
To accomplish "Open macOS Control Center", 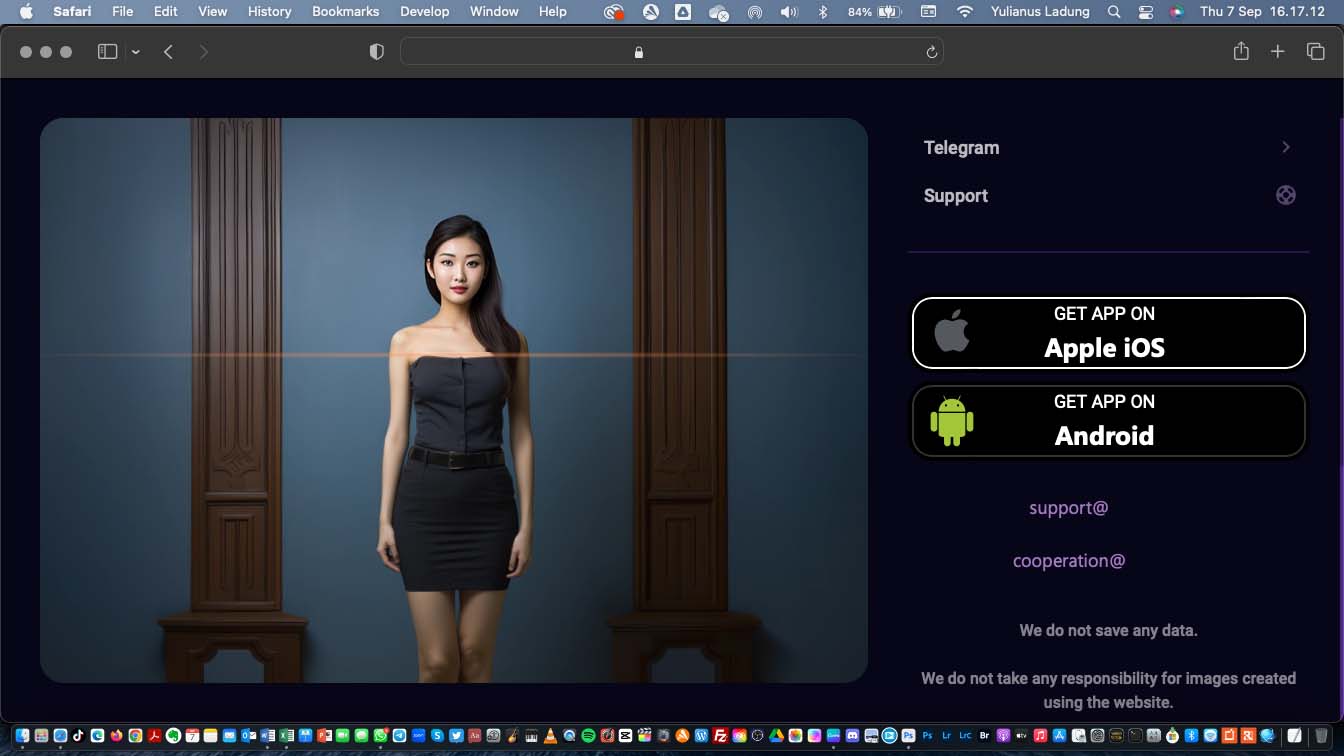I will (x=1146, y=12).
